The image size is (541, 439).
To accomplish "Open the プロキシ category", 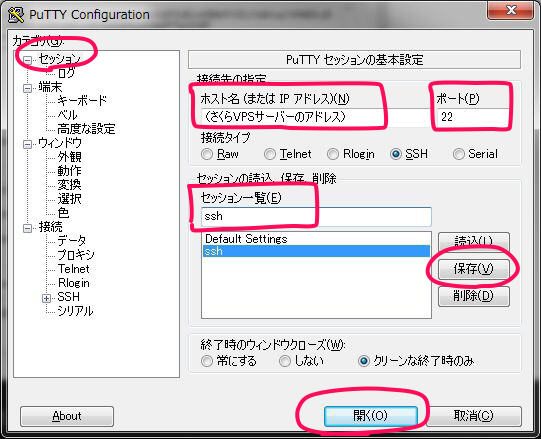I will tap(76, 255).
